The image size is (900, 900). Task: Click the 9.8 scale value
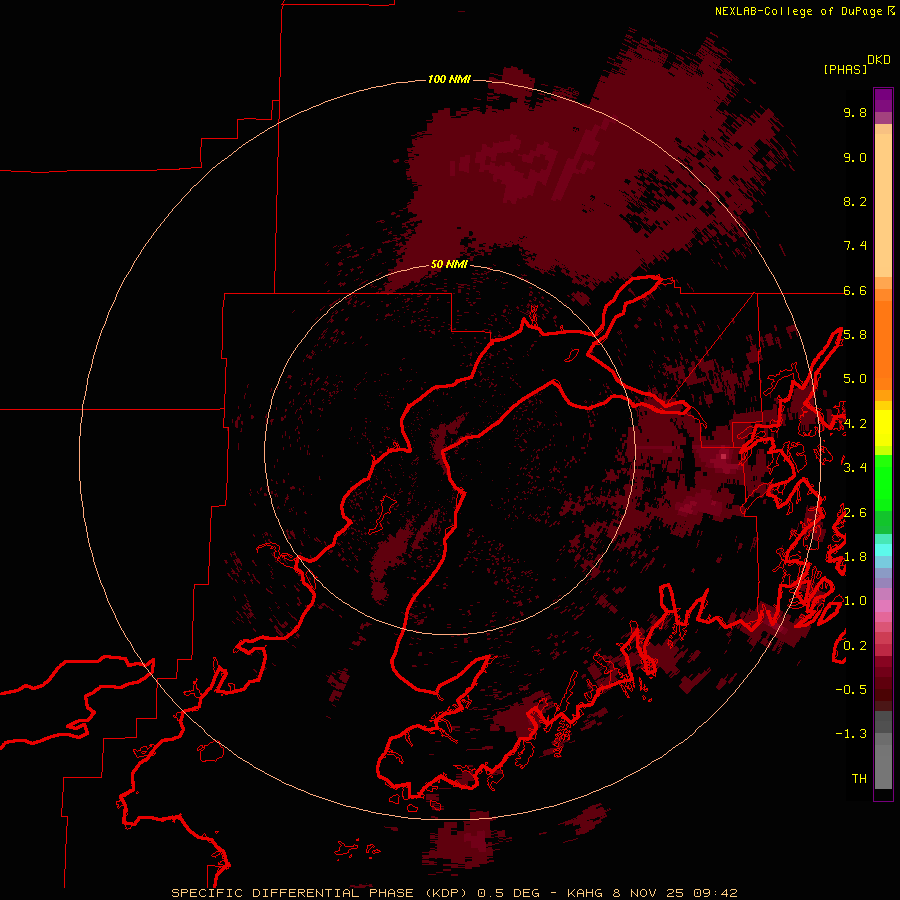[855, 112]
